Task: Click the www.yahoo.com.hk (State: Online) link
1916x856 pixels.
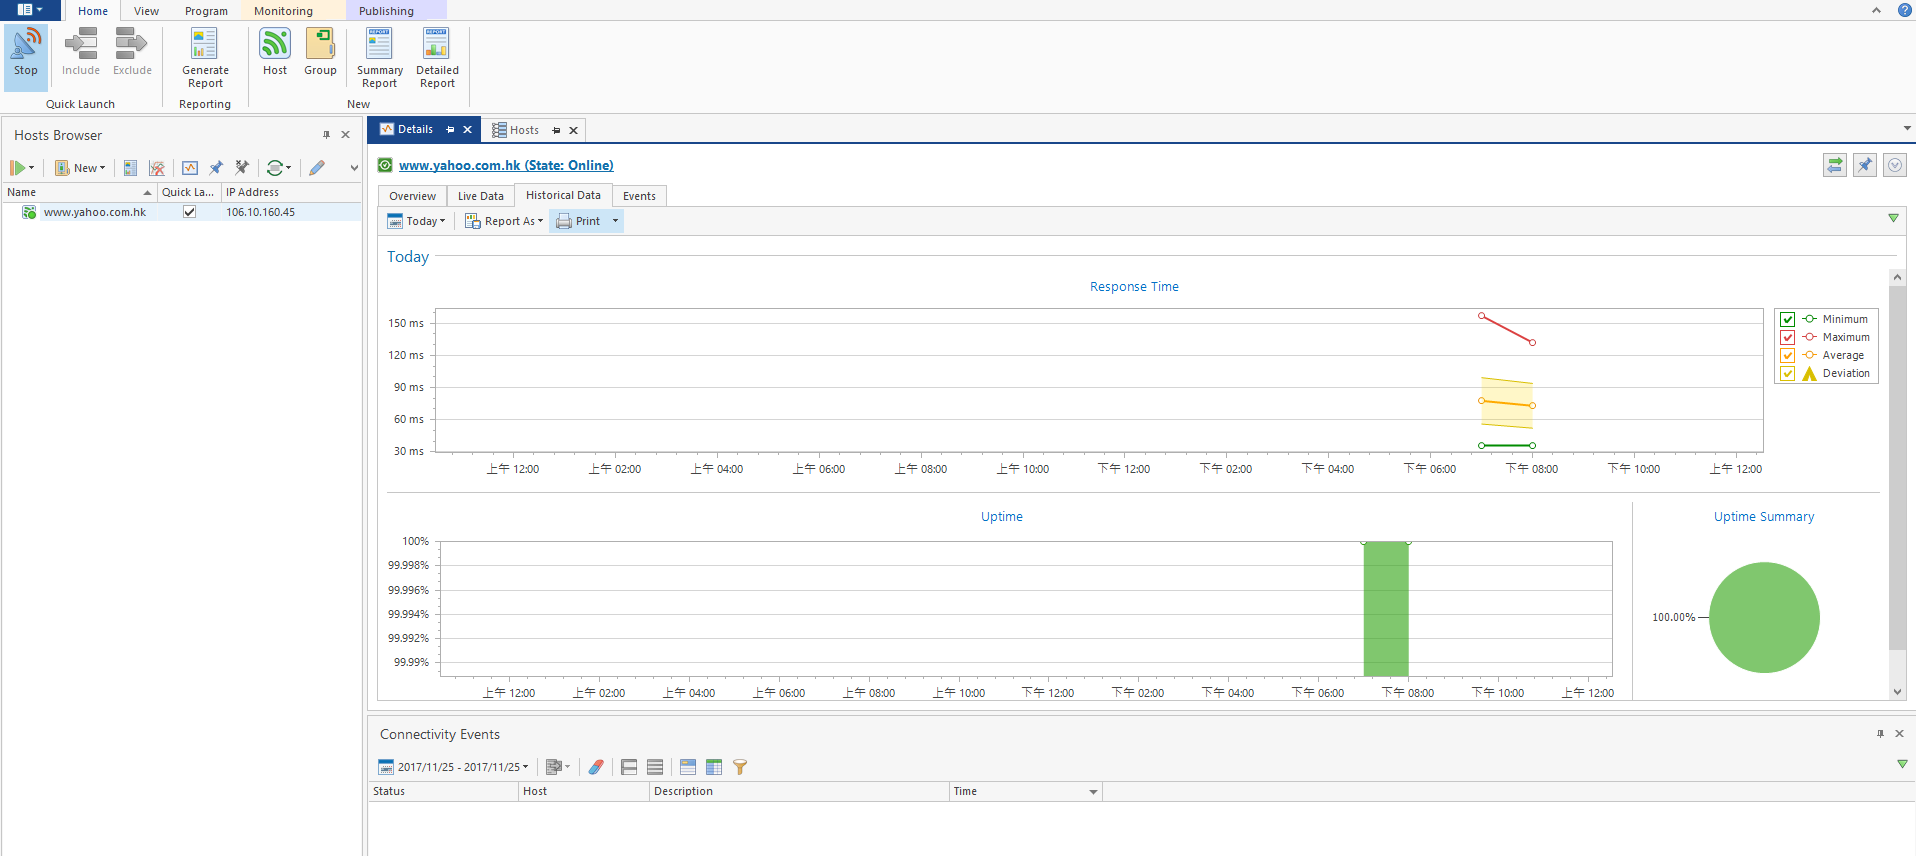Action: pyautogui.click(x=506, y=165)
